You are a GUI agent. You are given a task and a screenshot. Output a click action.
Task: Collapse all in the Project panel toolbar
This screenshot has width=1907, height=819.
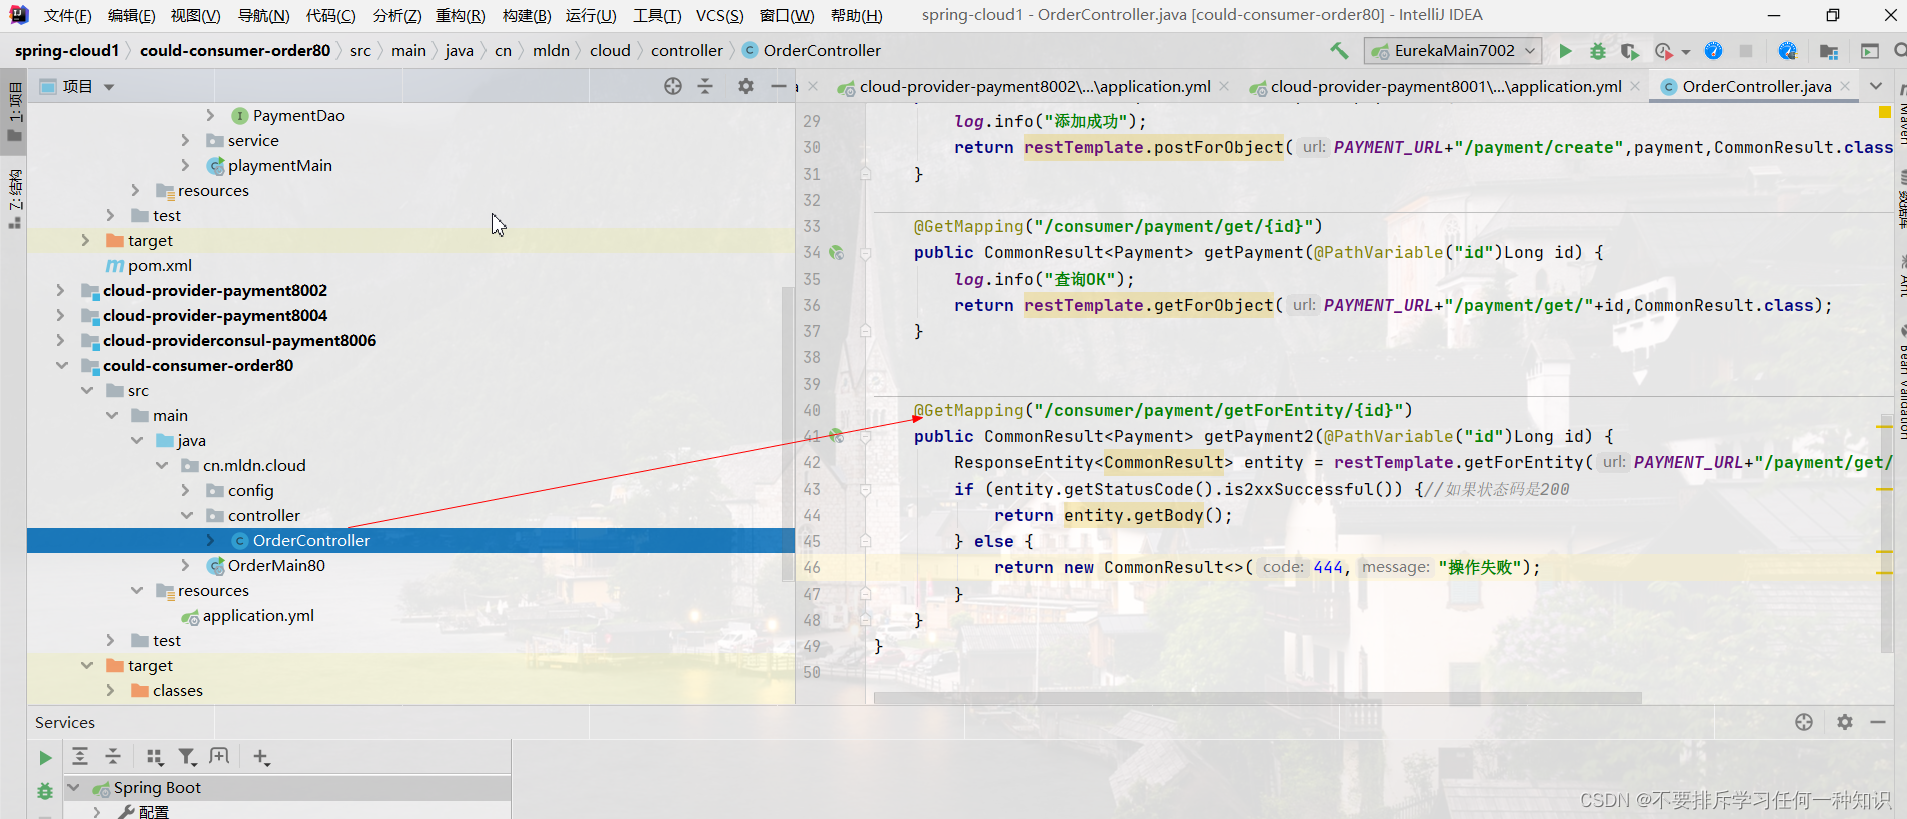pyautogui.click(x=705, y=87)
